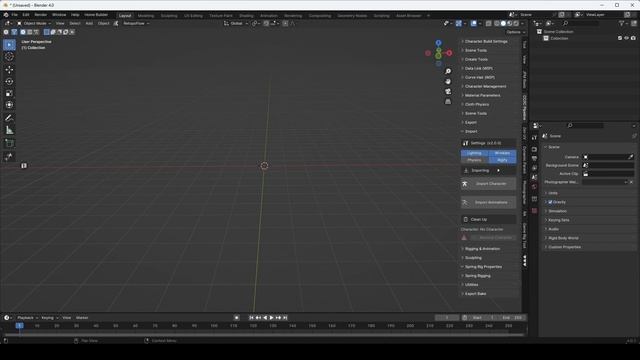The height and width of the screenshot is (360, 640).
Task: Jump to previous keyframe
Action: click(x=258, y=318)
